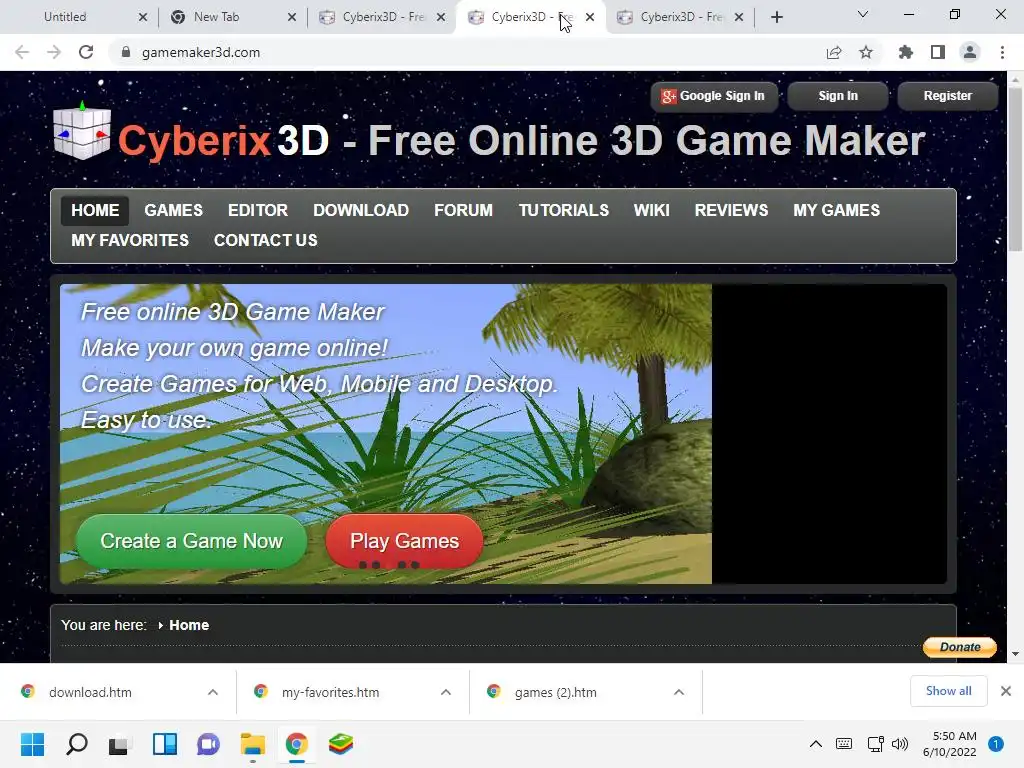This screenshot has width=1024, height=768.
Task: Show hidden system tray icons
Action: (x=816, y=744)
